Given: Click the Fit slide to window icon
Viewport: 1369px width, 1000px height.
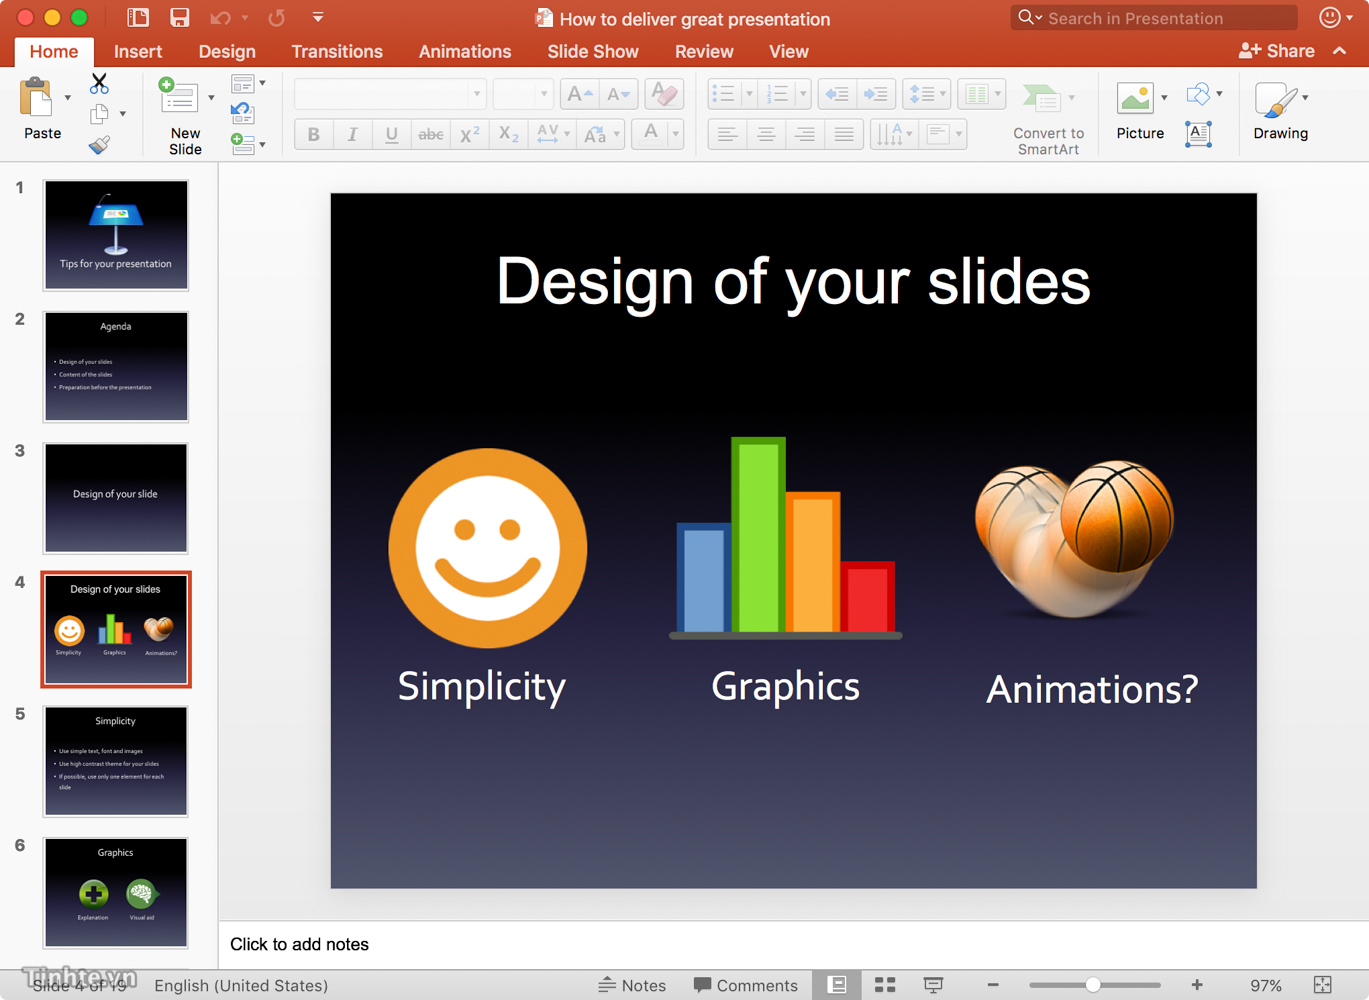Looking at the screenshot, I should 1322,985.
